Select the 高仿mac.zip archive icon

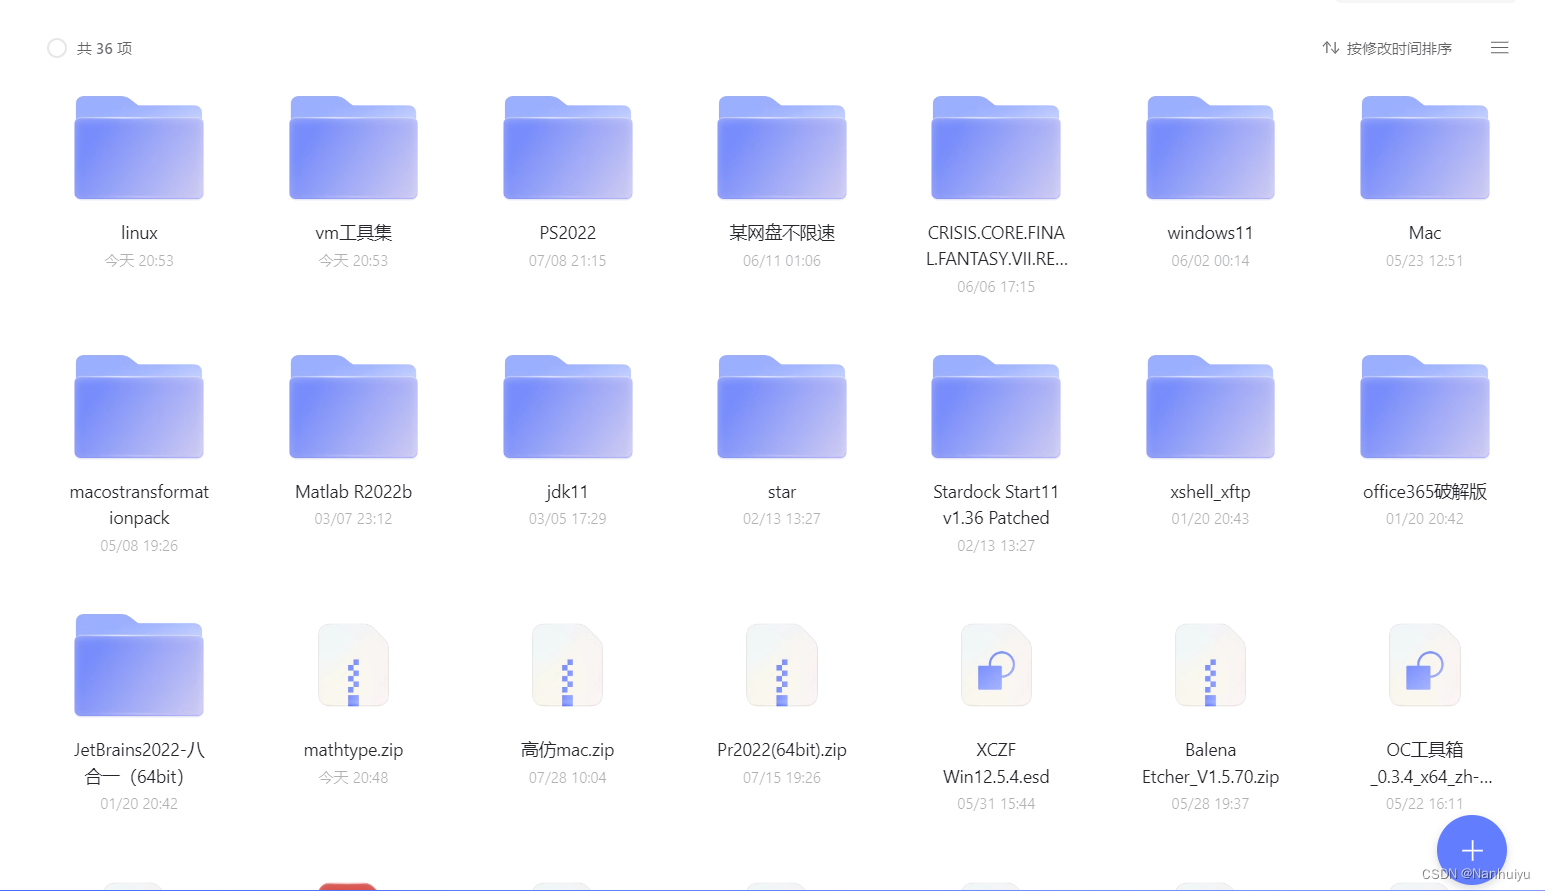568,665
